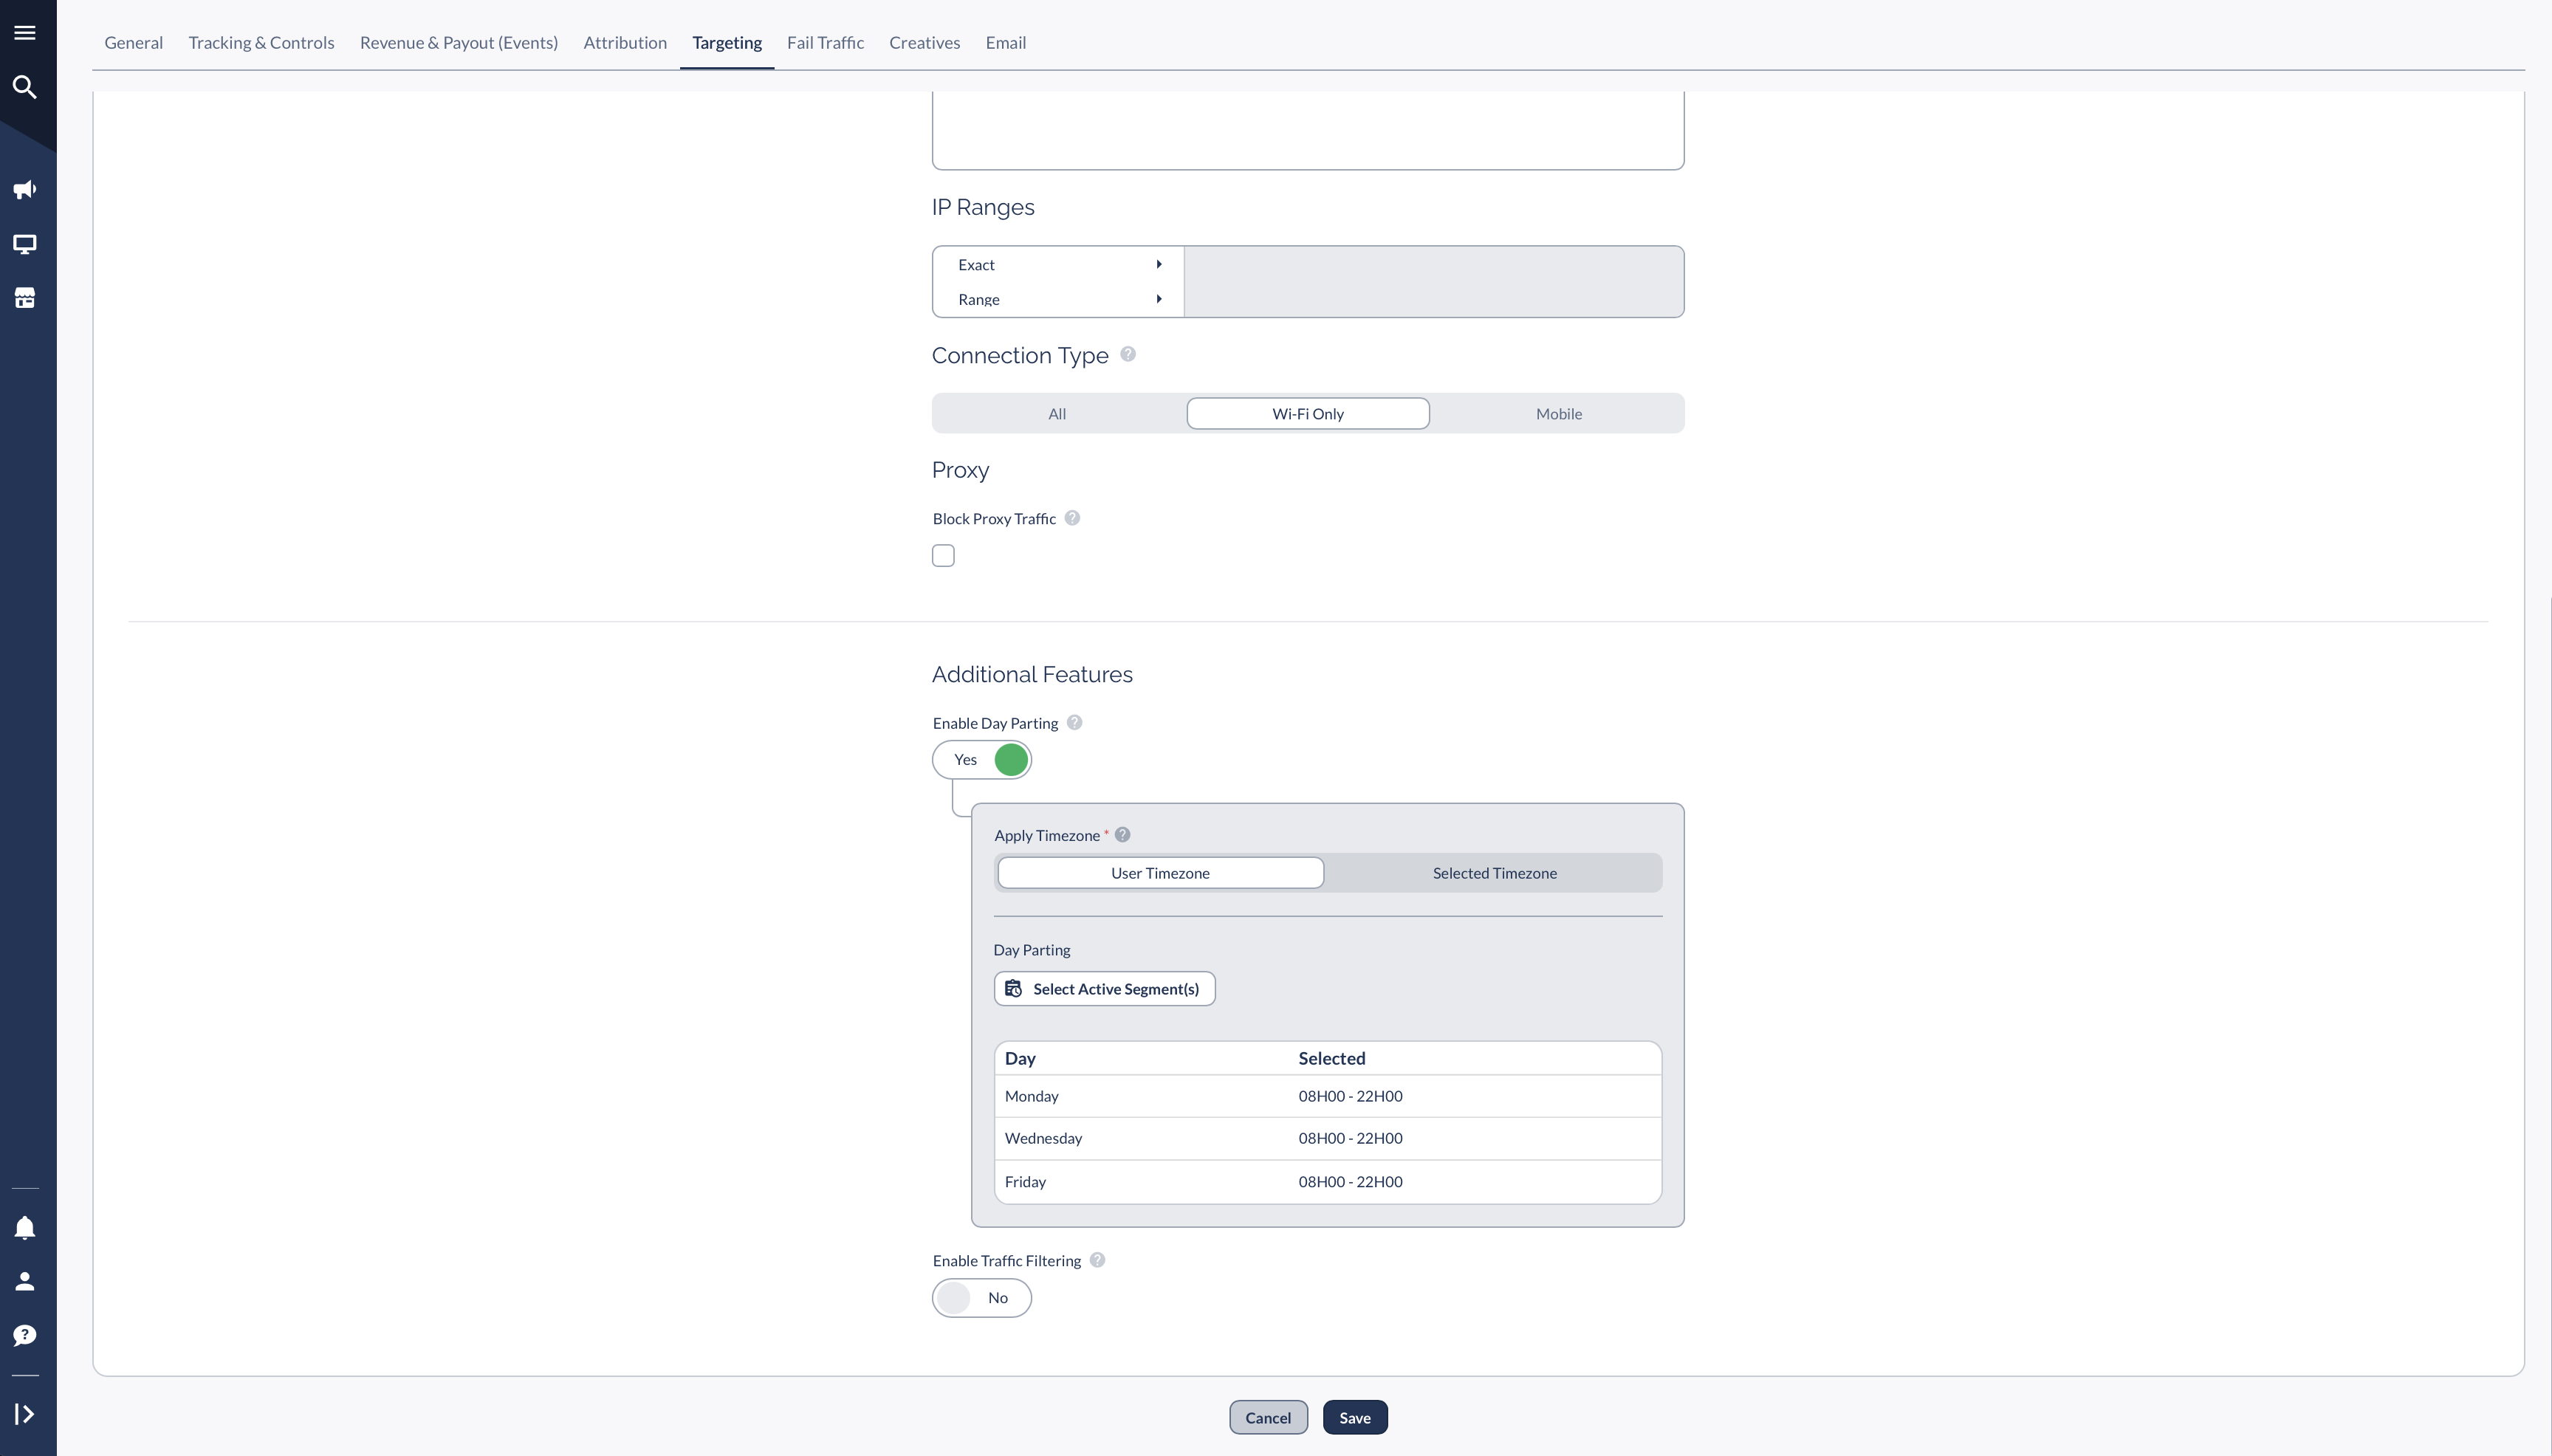Click the Friday day parting row
This screenshot has width=2552, height=1456.
[1328, 1182]
